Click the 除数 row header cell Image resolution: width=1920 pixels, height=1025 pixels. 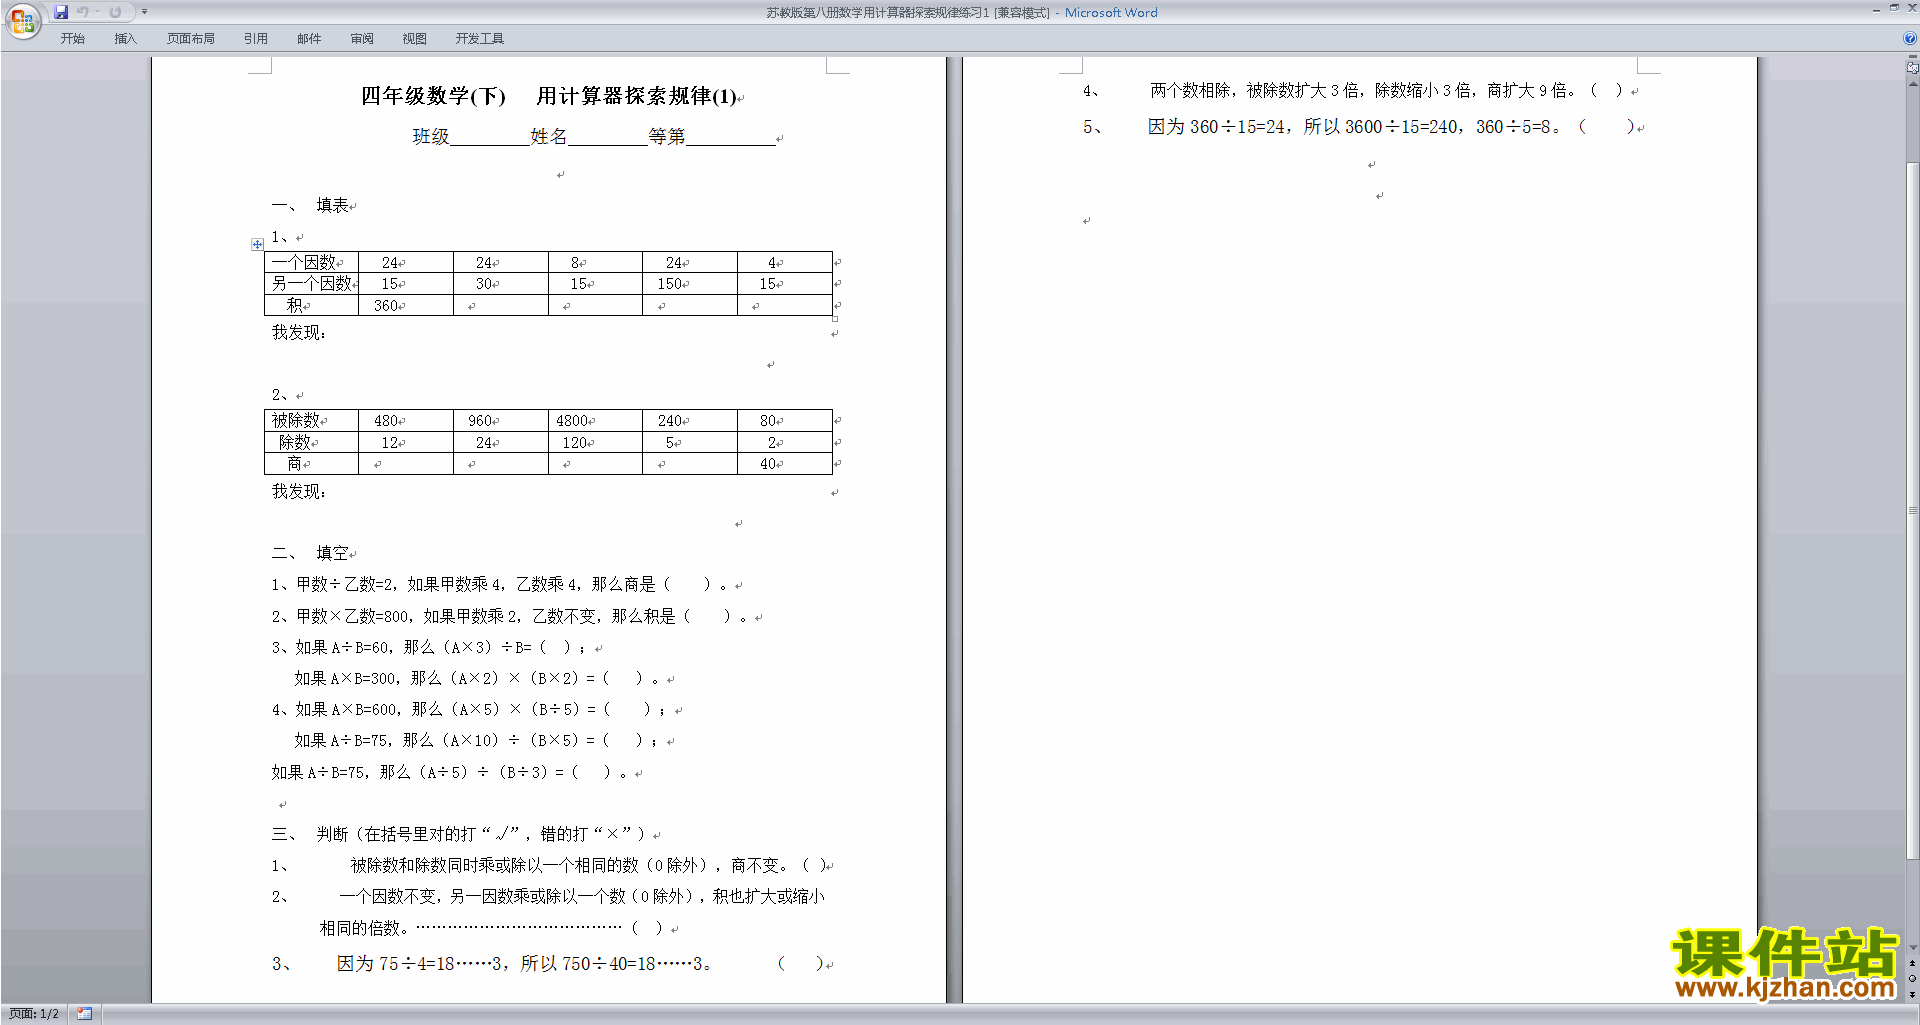click(x=311, y=442)
